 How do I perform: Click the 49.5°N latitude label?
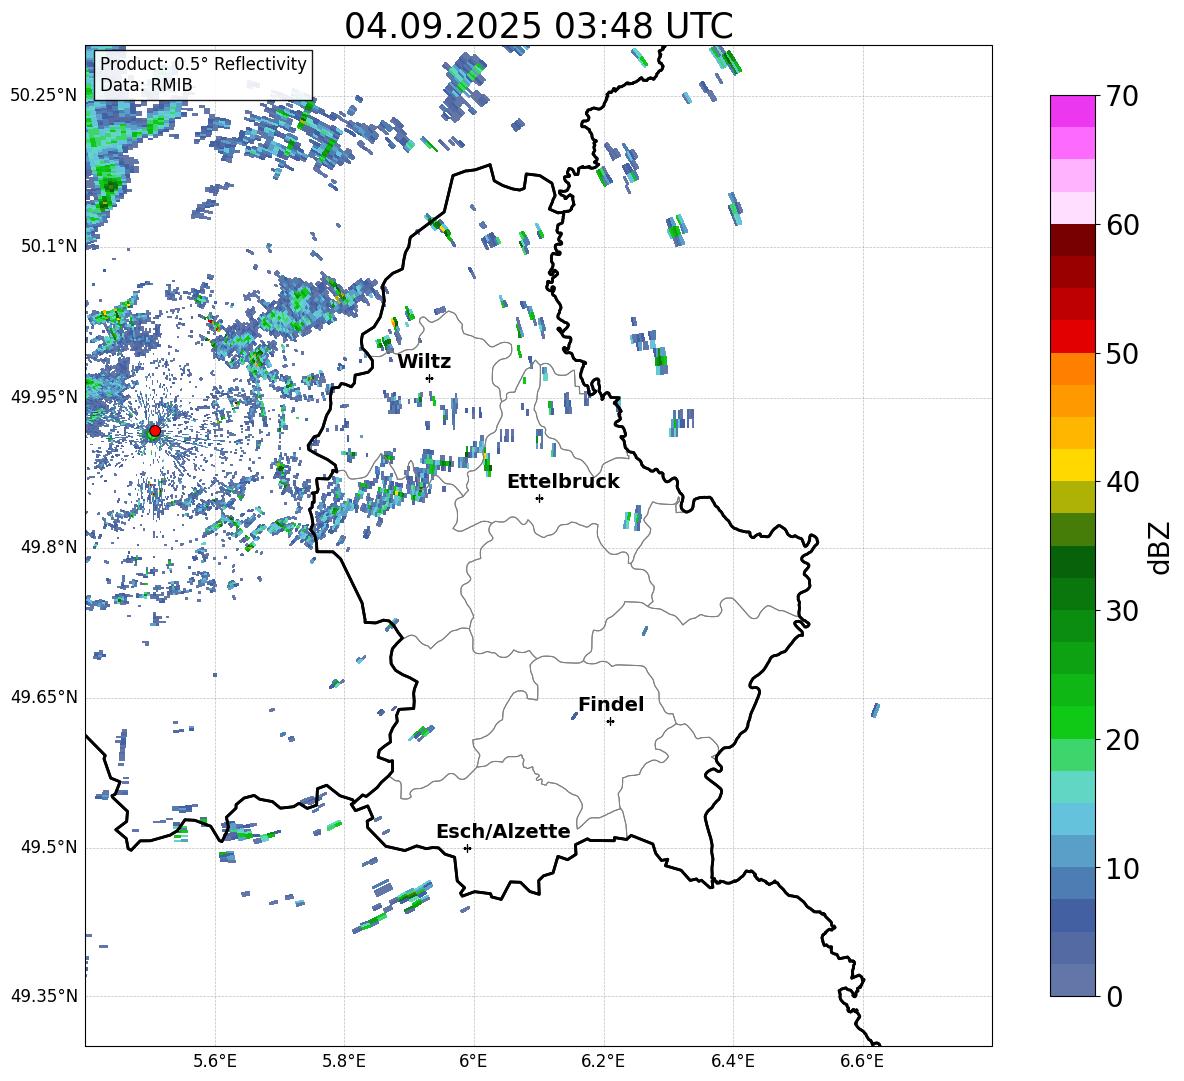(48, 847)
